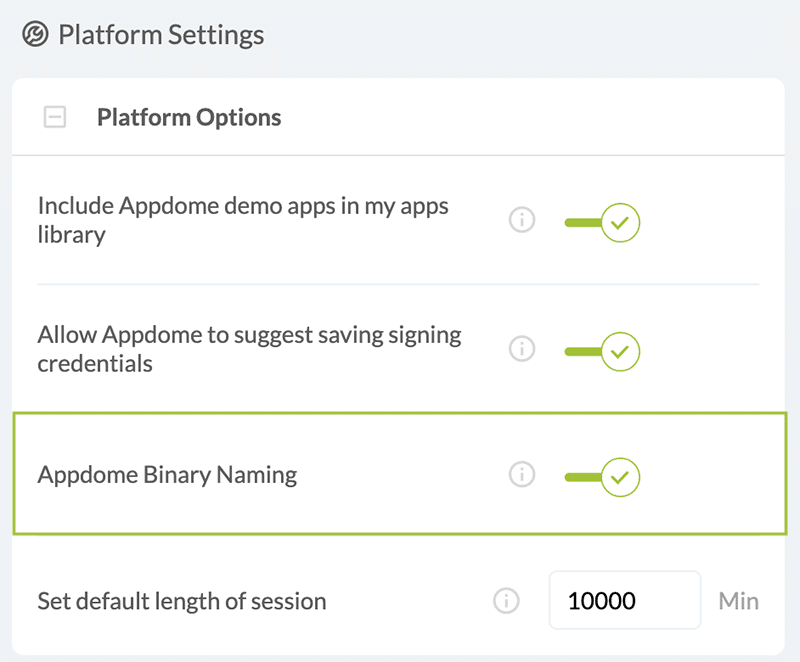The height and width of the screenshot is (662, 800).
Task: Click the minus box next to Platform Options
Action: tap(55, 117)
